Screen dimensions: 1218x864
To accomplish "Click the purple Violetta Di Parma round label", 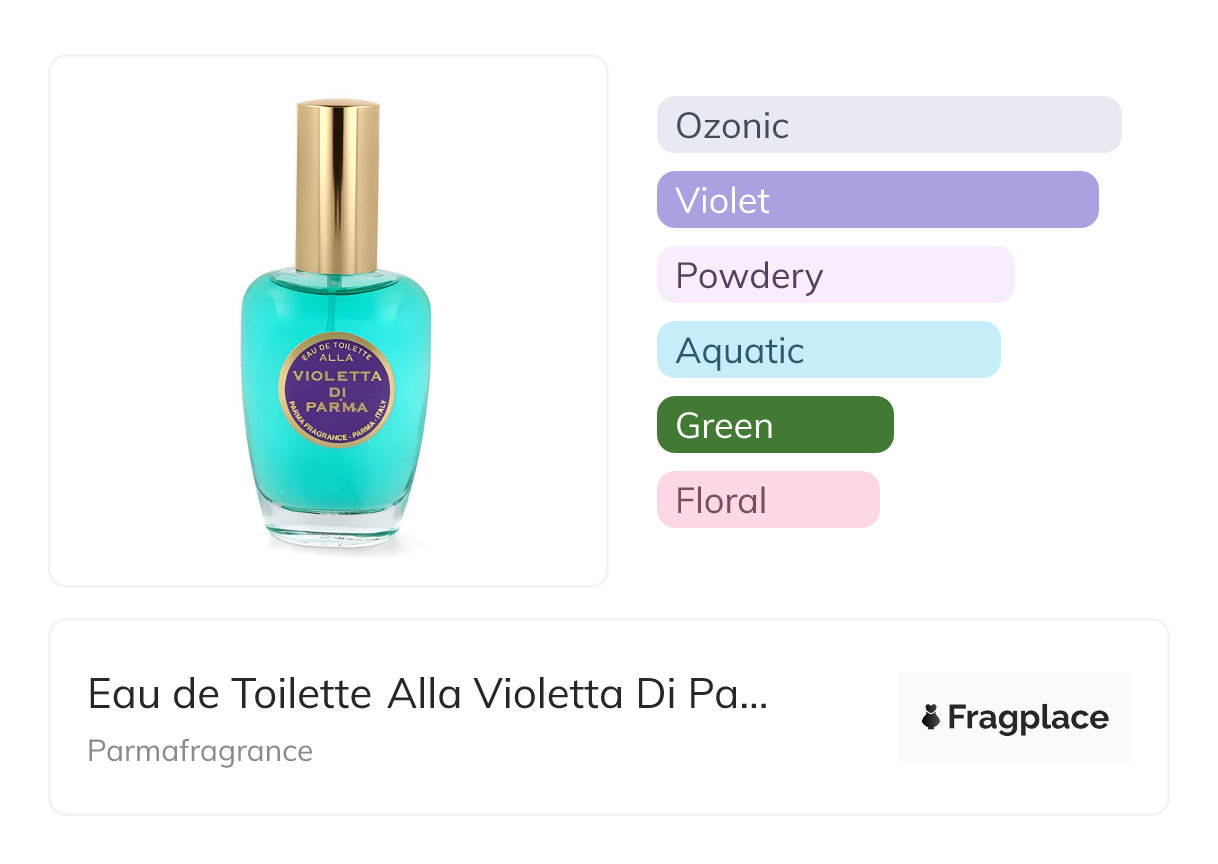I will 337,392.
